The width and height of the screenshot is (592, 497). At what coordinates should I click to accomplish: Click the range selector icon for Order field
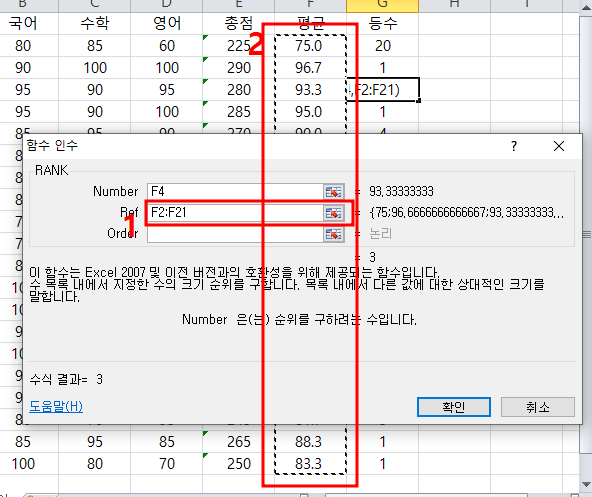click(334, 234)
